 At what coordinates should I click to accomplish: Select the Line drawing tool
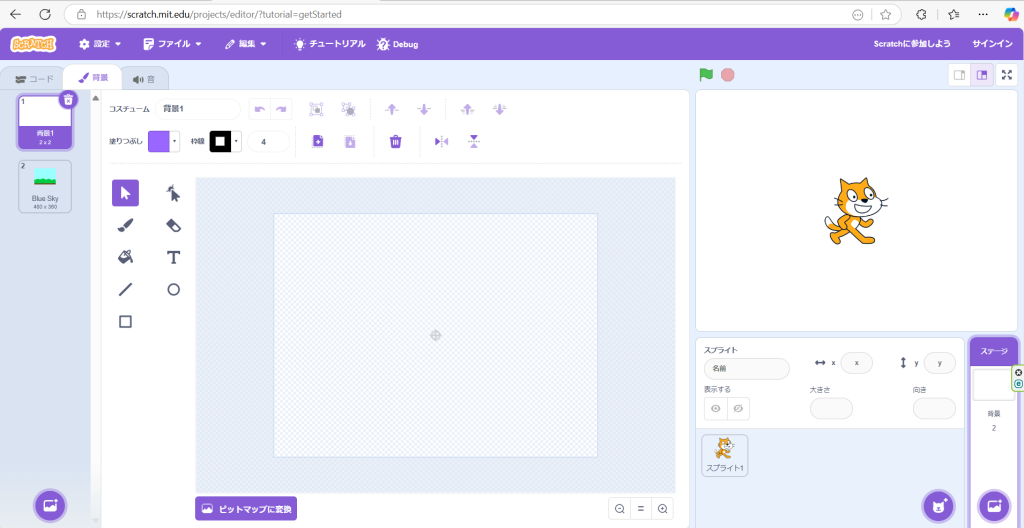pos(125,289)
